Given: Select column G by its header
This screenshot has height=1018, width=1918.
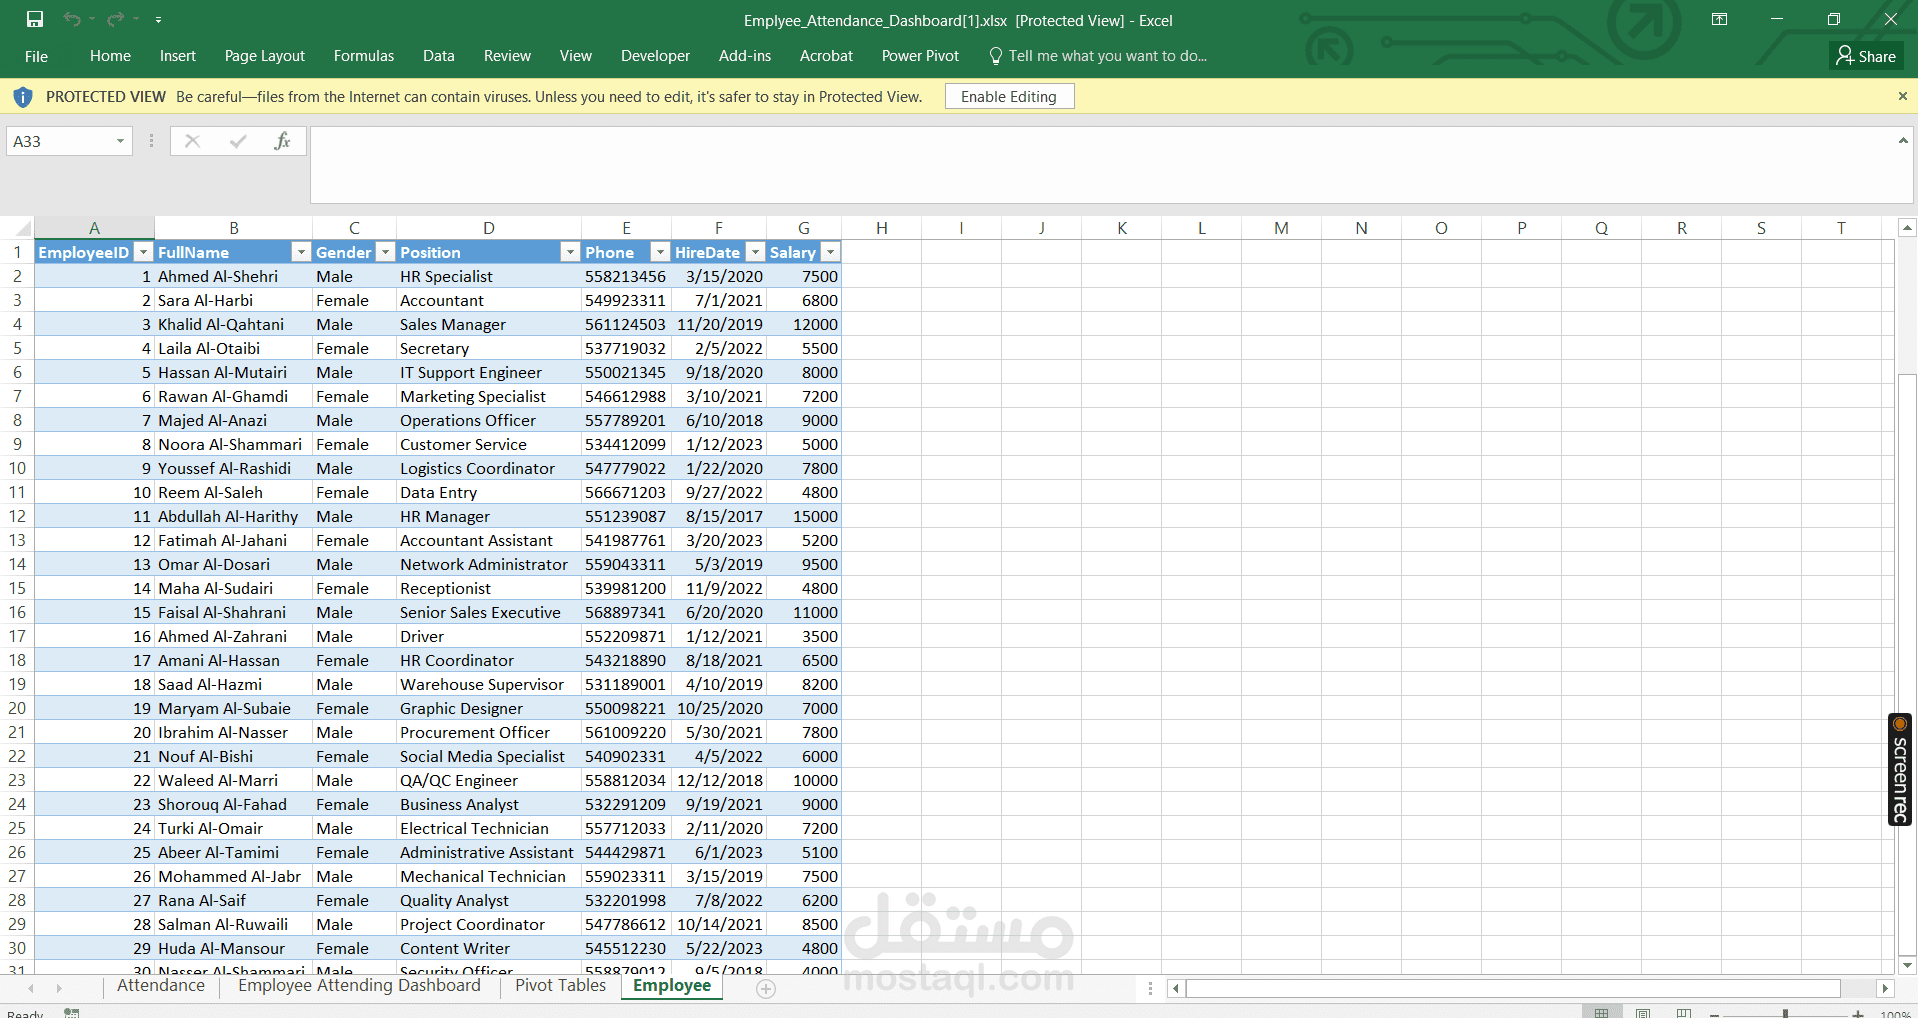Looking at the screenshot, I should click(804, 228).
